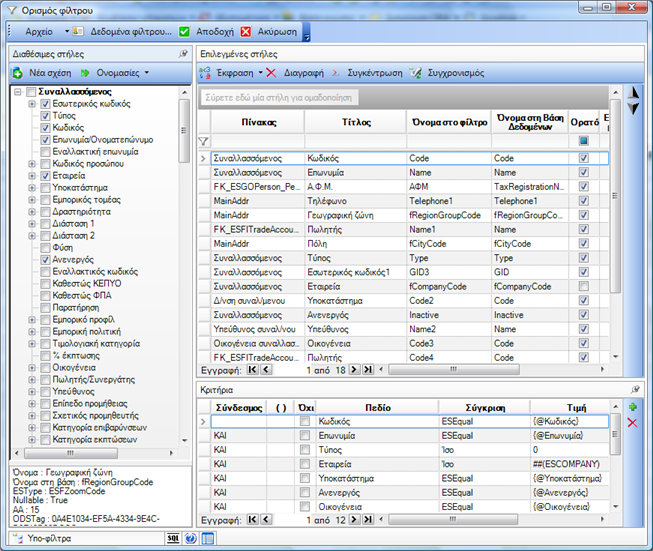Click the Συγκέντρωση sigma icon
This screenshot has height=551, width=653.
[x=335, y=73]
